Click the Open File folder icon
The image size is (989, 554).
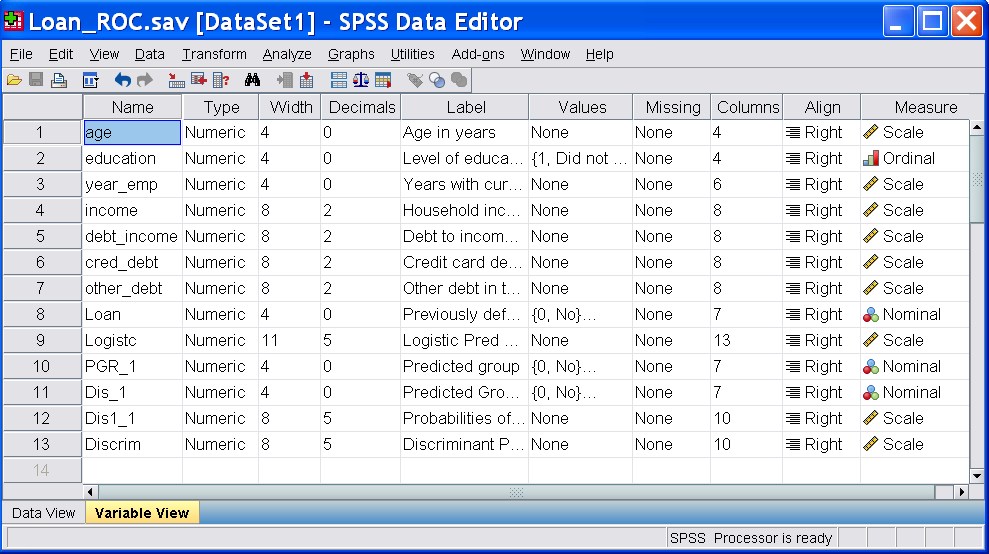pyautogui.click(x=15, y=80)
